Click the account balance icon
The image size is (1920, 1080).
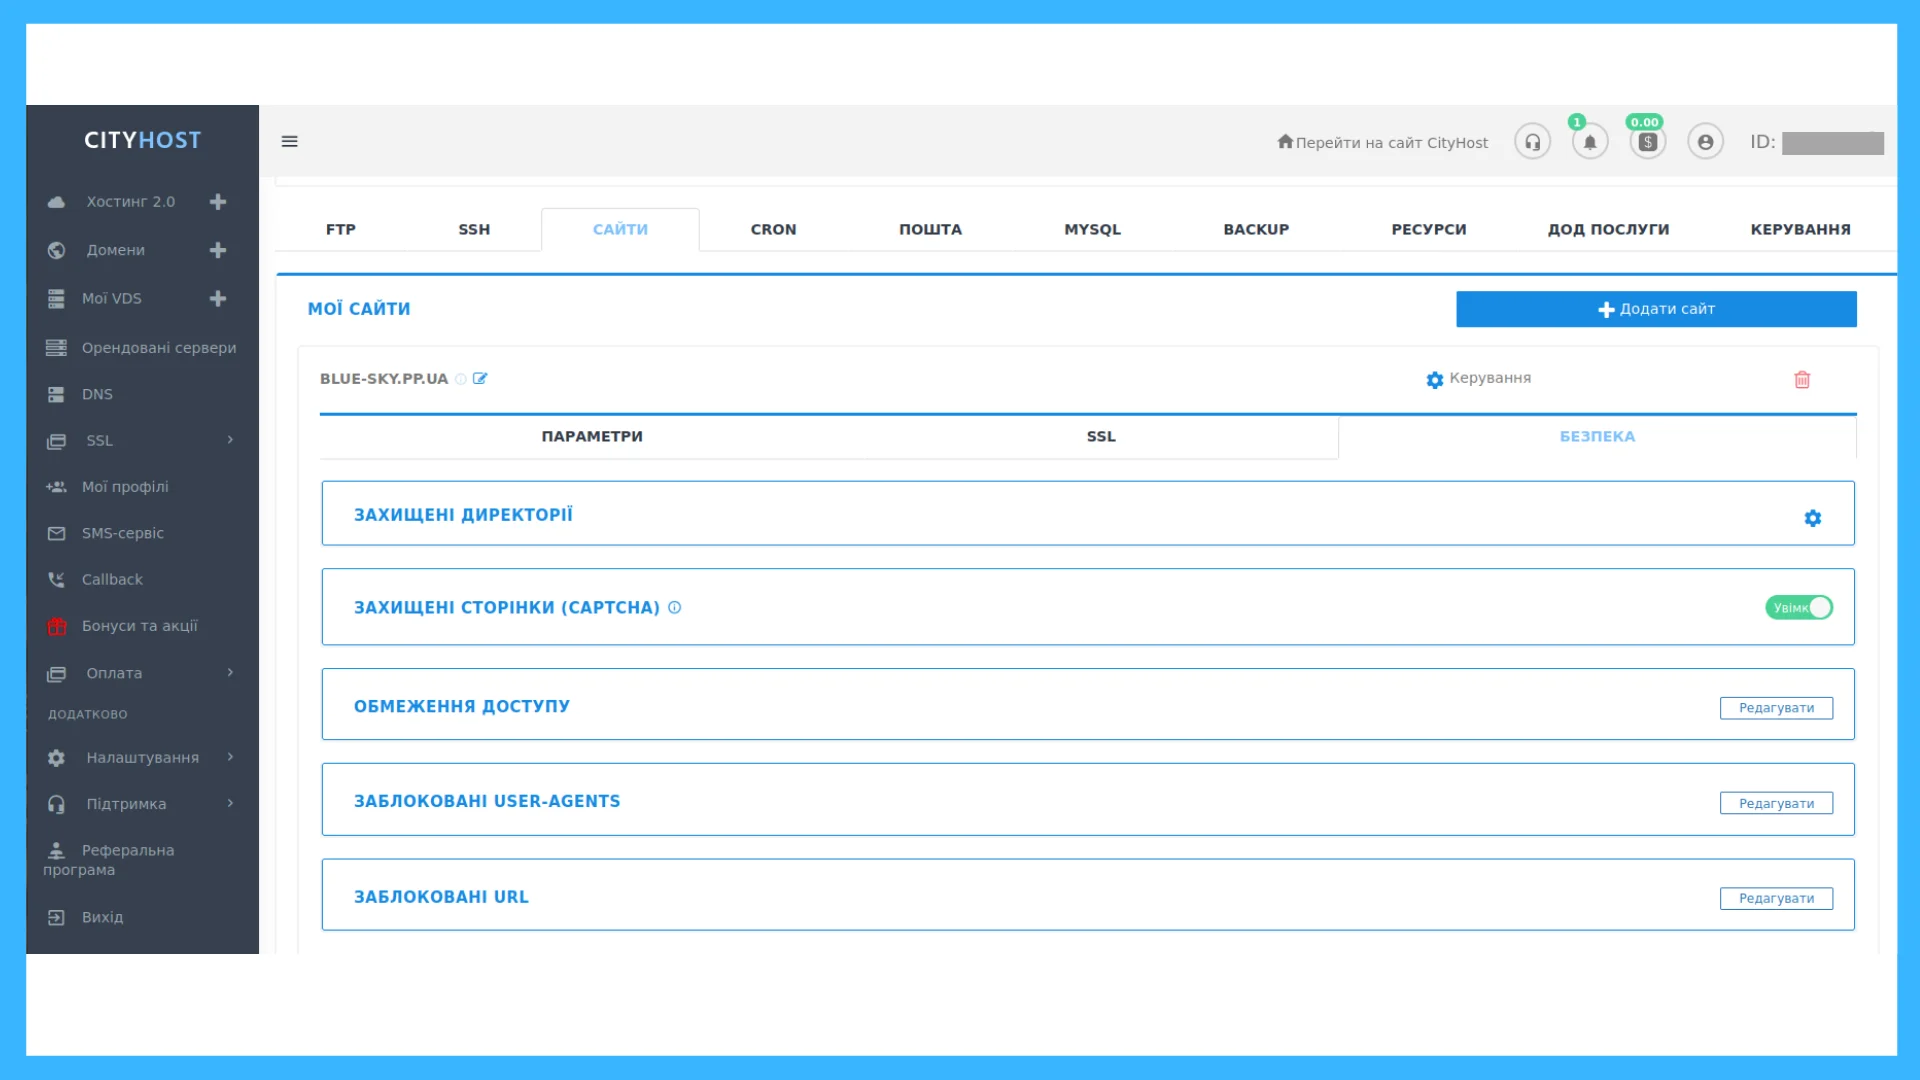click(1648, 141)
